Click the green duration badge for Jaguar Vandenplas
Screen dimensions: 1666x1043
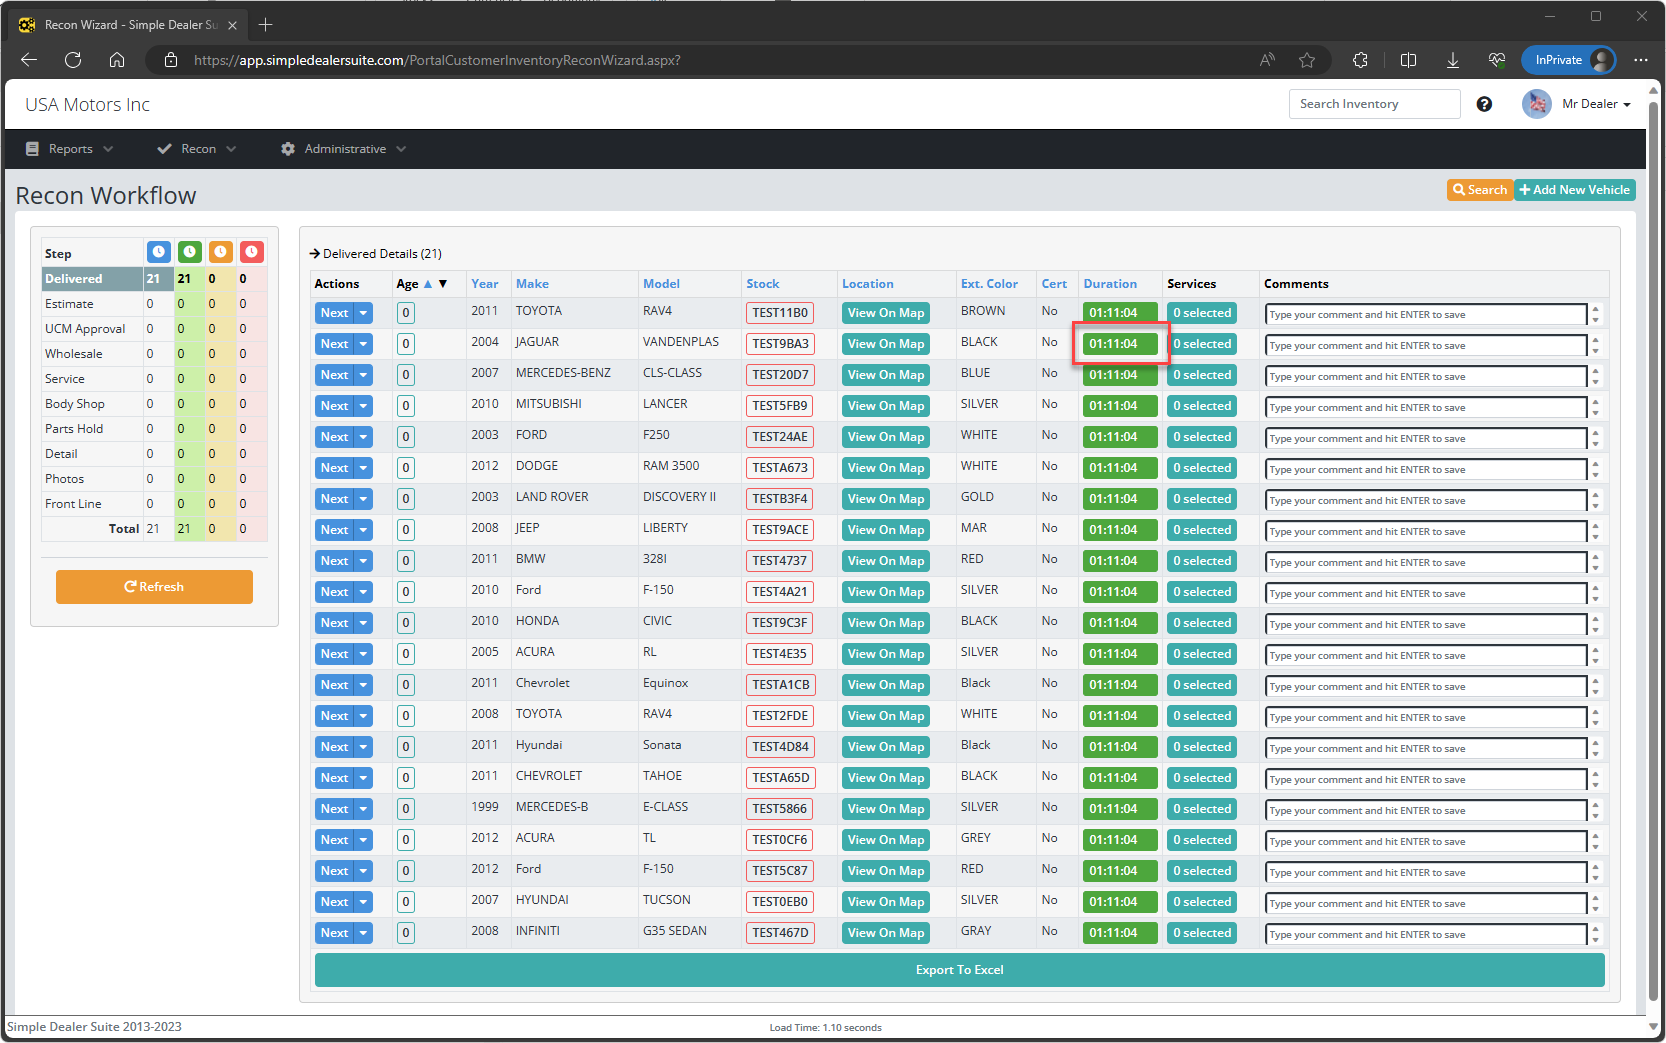click(x=1119, y=344)
